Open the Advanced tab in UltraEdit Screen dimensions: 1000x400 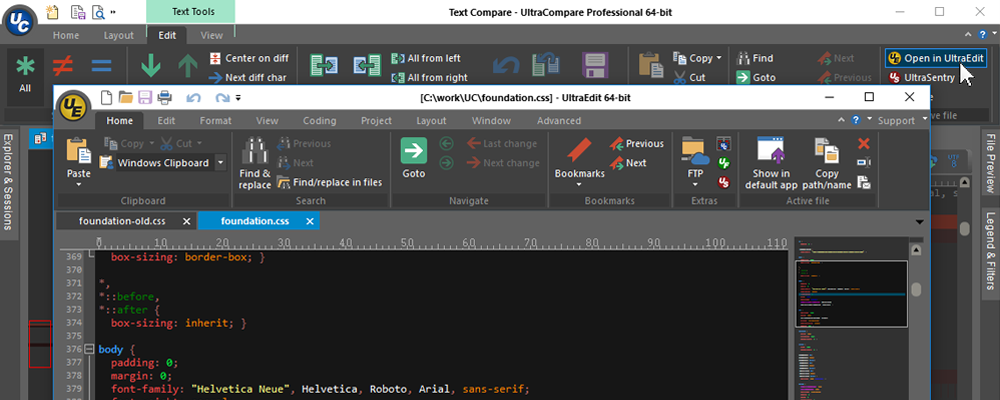[x=559, y=121]
